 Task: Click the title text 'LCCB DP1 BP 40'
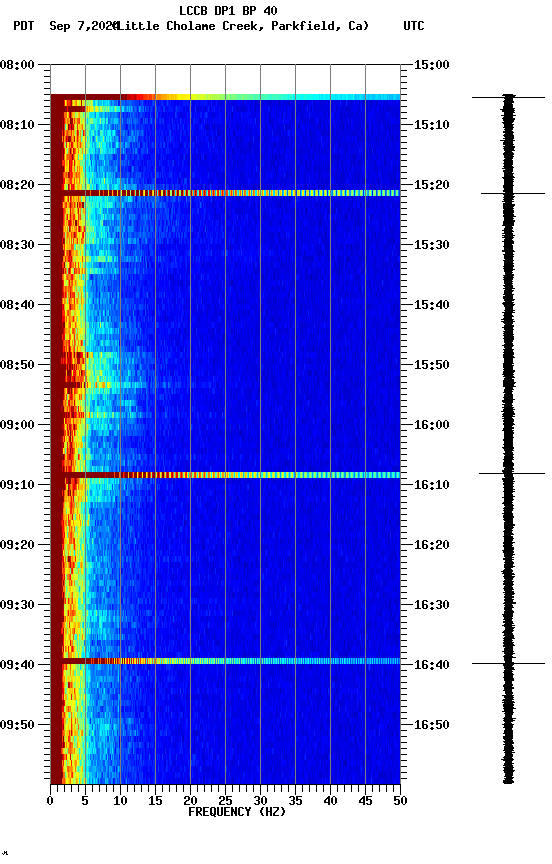tap(228, 10)
